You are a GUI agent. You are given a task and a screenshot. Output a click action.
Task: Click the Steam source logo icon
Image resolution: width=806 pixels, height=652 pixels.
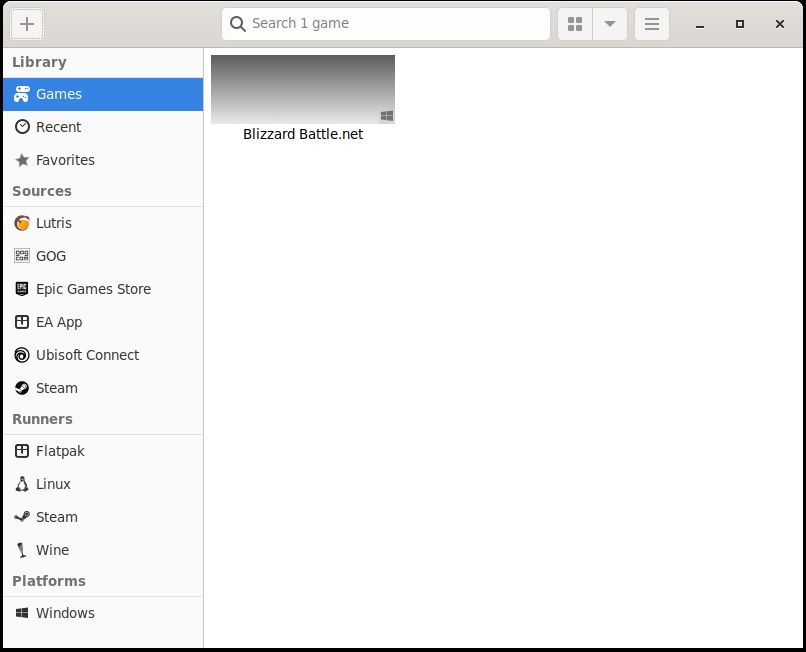pyautogui.click(x=22, y=388)
